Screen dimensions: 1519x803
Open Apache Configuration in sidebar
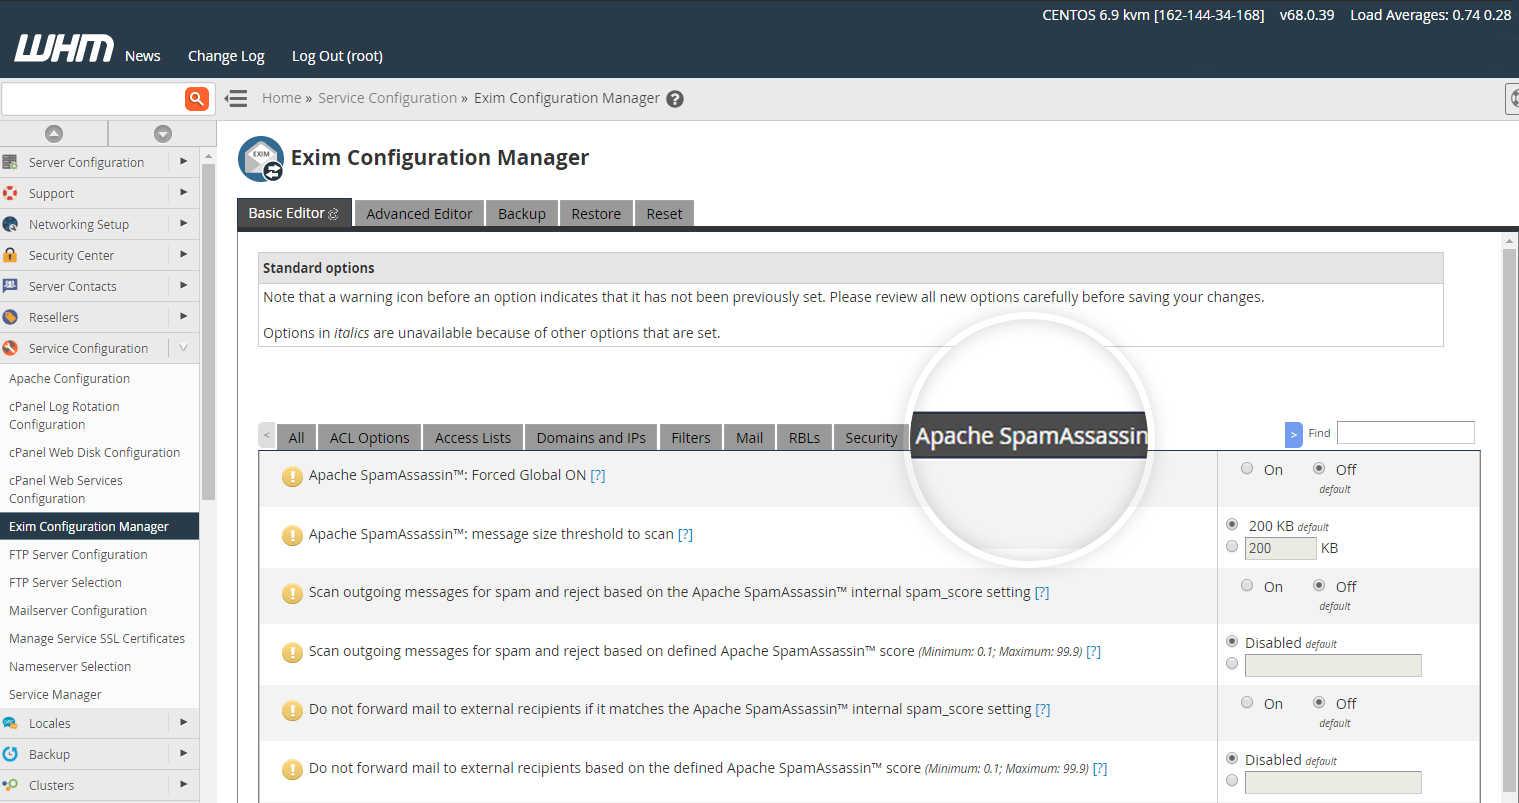(x=70, y=379)
